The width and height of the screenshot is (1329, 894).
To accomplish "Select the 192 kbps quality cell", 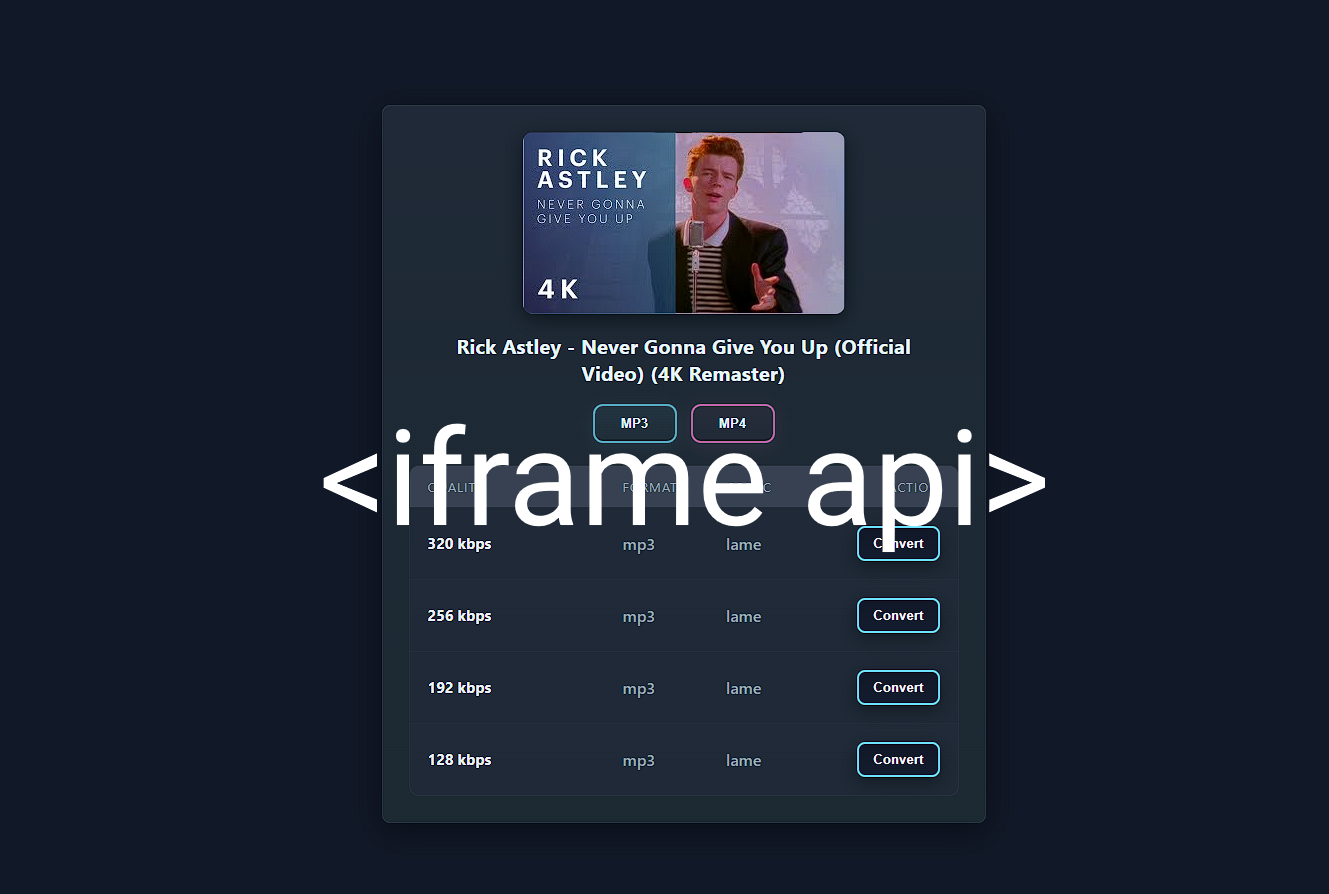I will (x=459, y=688).
